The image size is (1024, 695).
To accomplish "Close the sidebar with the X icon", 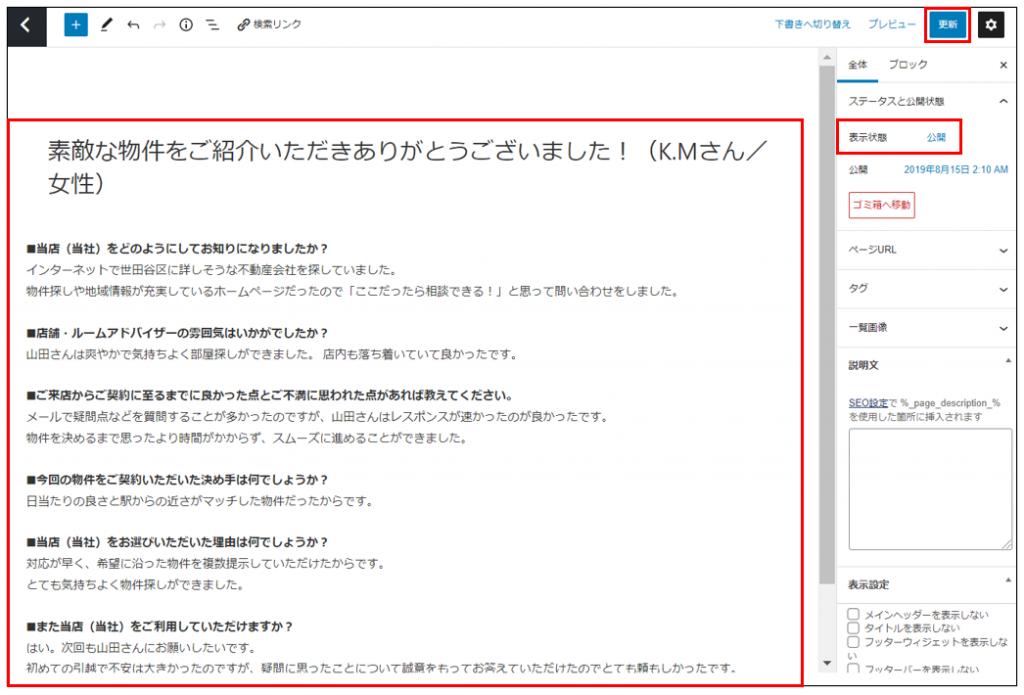I will click(1003, 65).
